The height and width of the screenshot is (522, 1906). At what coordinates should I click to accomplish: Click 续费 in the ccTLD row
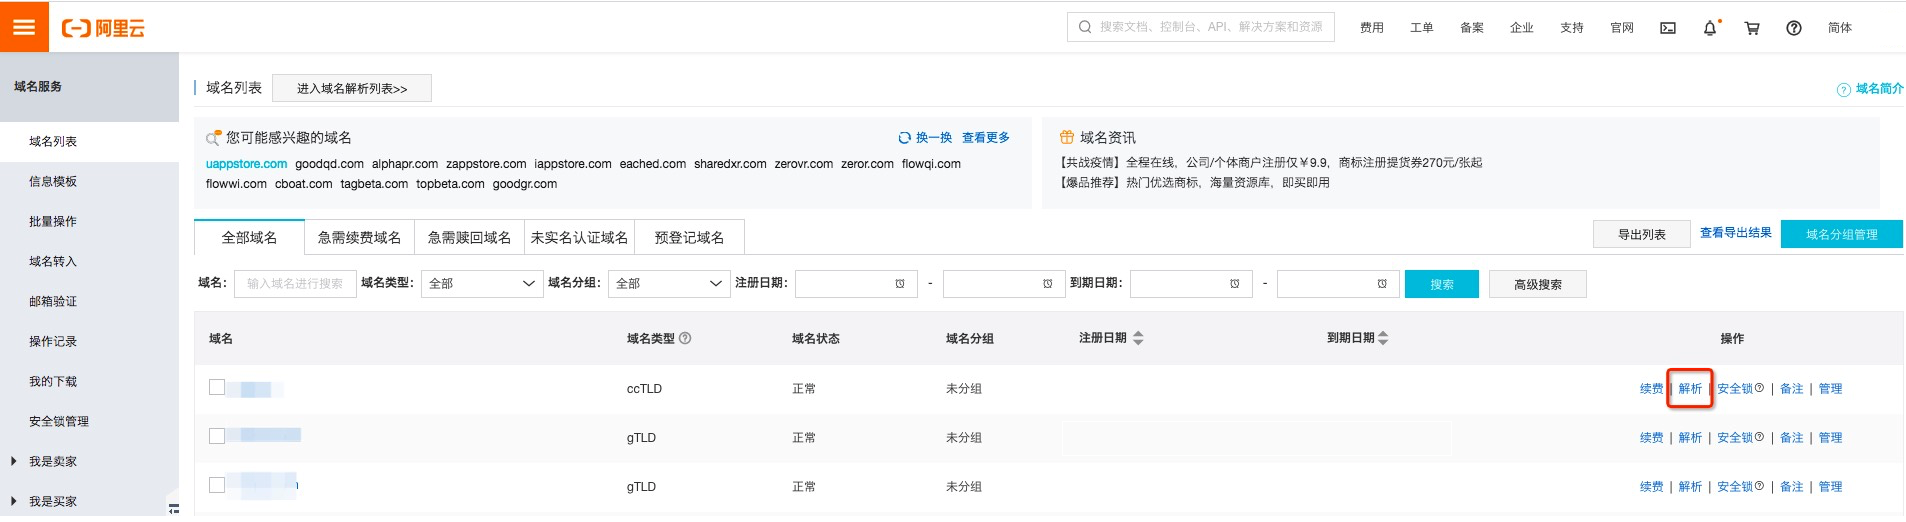coord(1652,389)
